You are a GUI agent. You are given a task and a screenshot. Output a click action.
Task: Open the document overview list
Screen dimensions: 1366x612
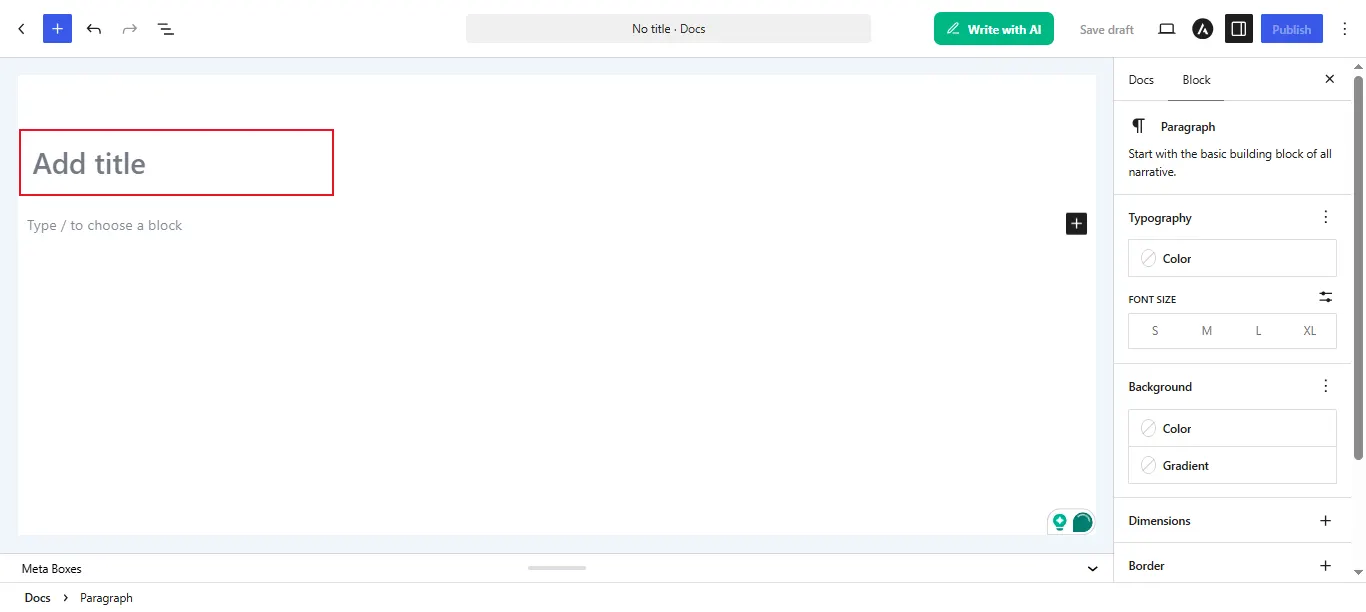point(166,29)
